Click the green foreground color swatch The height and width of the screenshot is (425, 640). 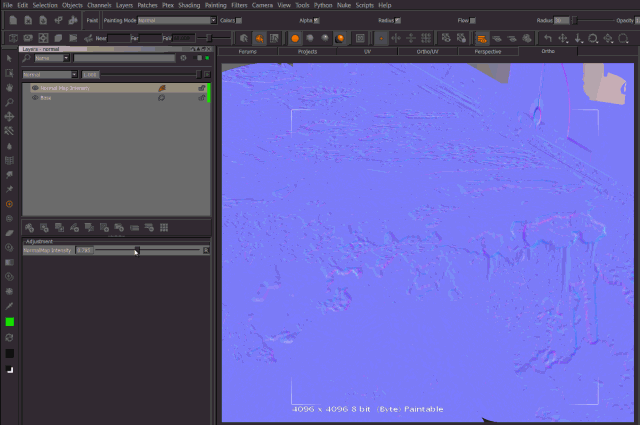click(x=9, y=322)
